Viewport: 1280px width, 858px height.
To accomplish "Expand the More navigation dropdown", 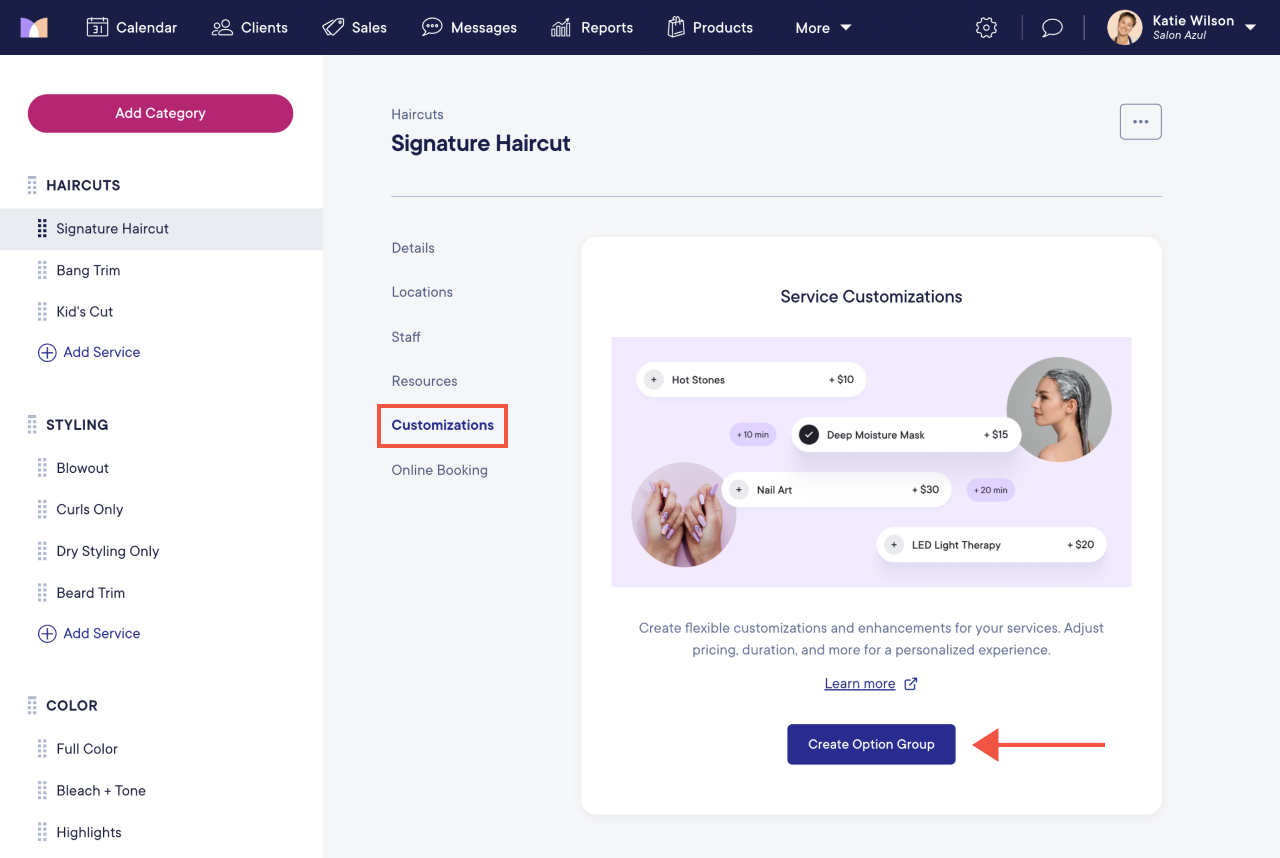I will pyautogui.click(x=822, y=27).
